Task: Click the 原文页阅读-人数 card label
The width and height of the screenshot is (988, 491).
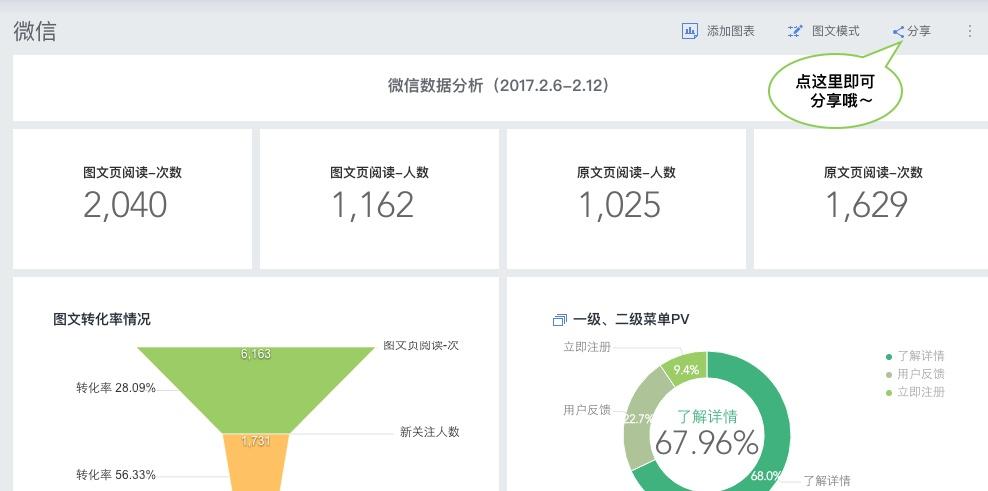Action: [x=626, y=172]
